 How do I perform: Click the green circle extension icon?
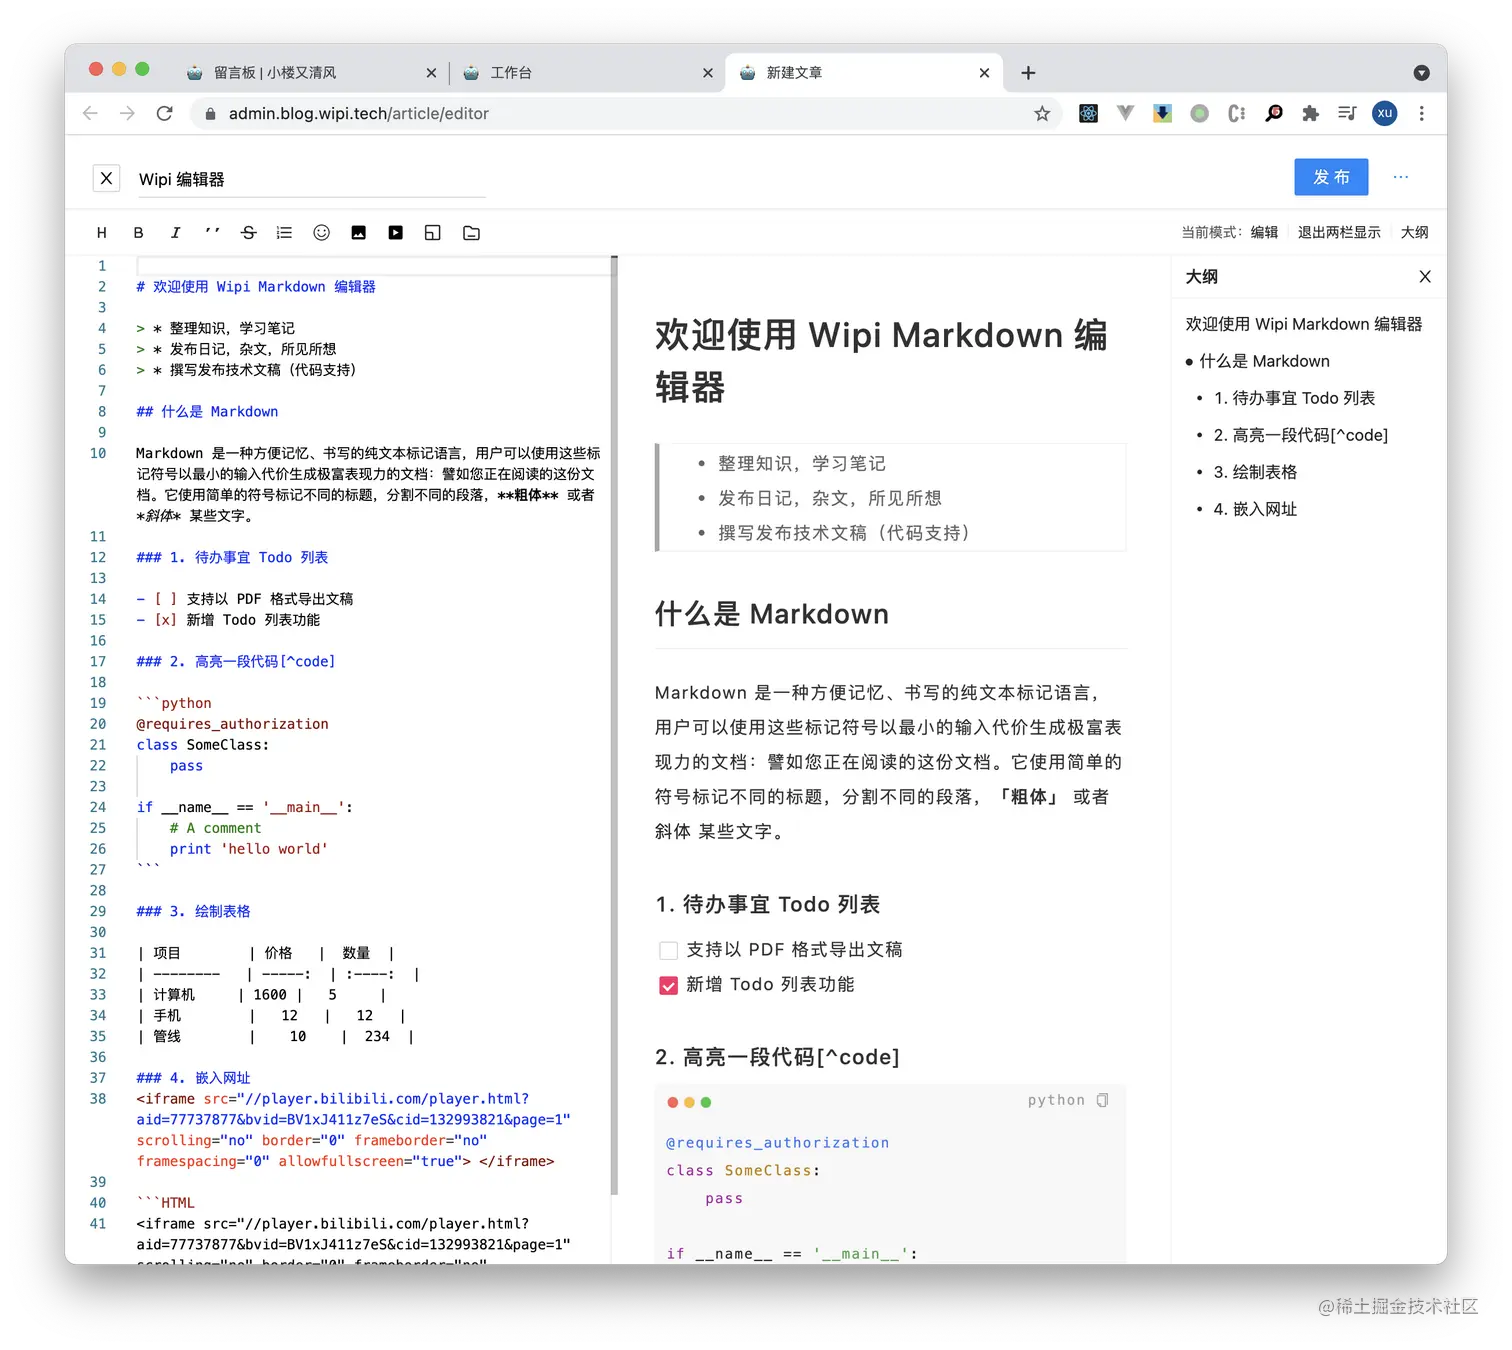[1199, 113]
